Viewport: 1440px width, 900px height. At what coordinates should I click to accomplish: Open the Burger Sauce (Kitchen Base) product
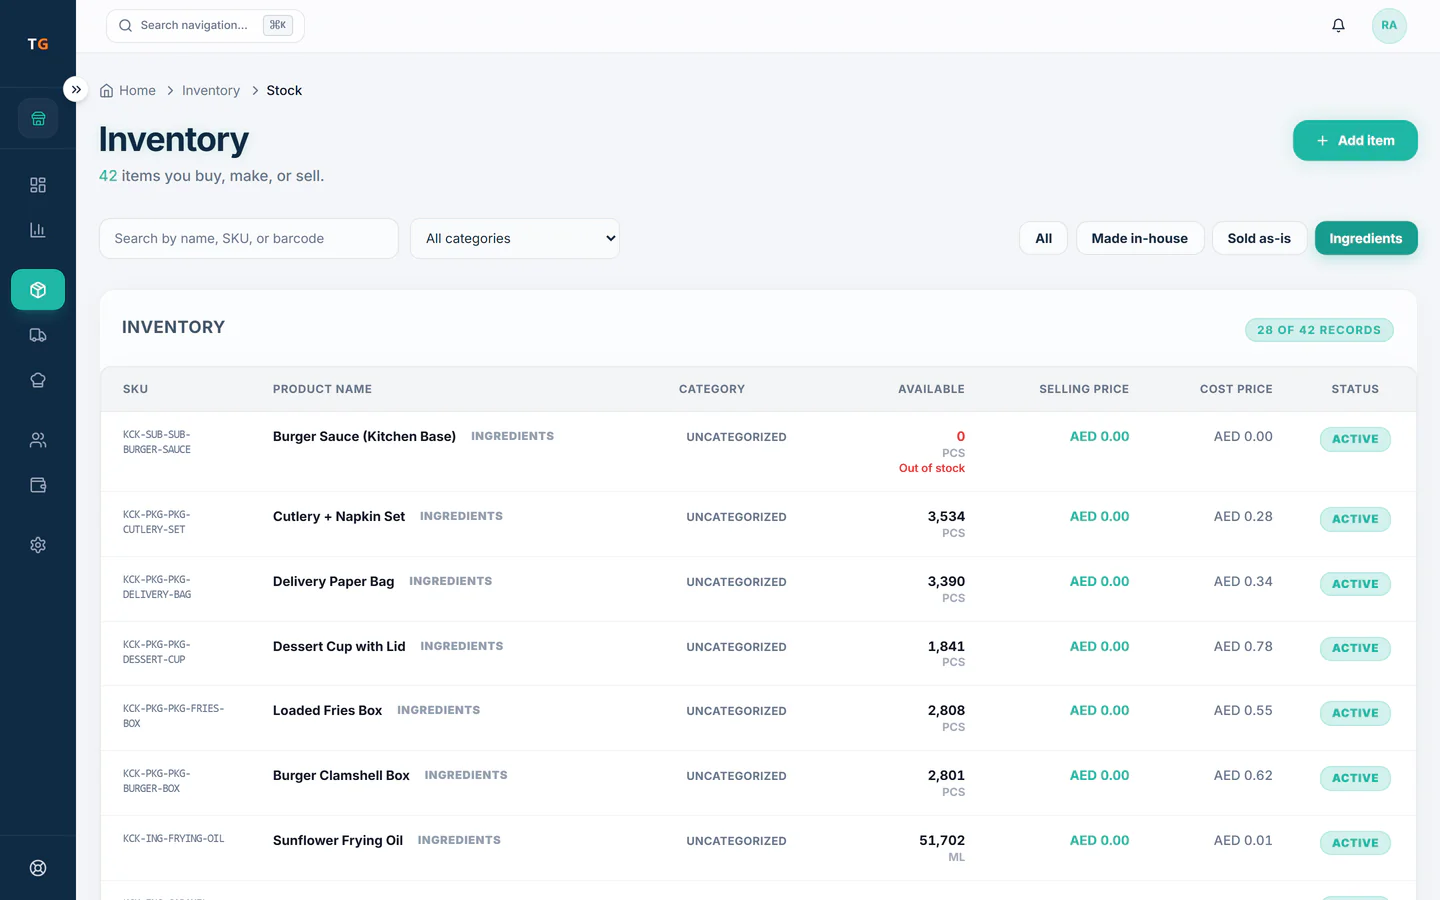(x=364, y=437)
